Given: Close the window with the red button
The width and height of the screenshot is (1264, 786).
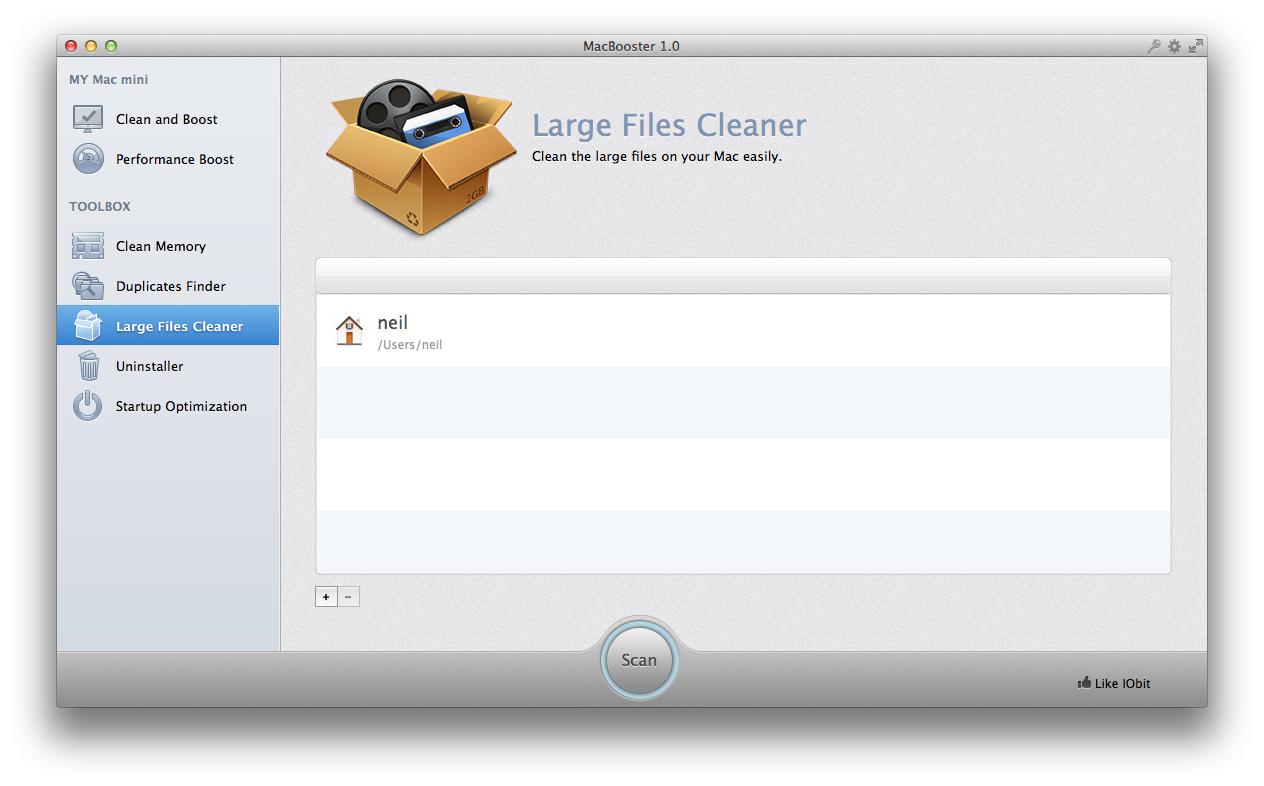Looking at the screenshot, I should (71, 46).
